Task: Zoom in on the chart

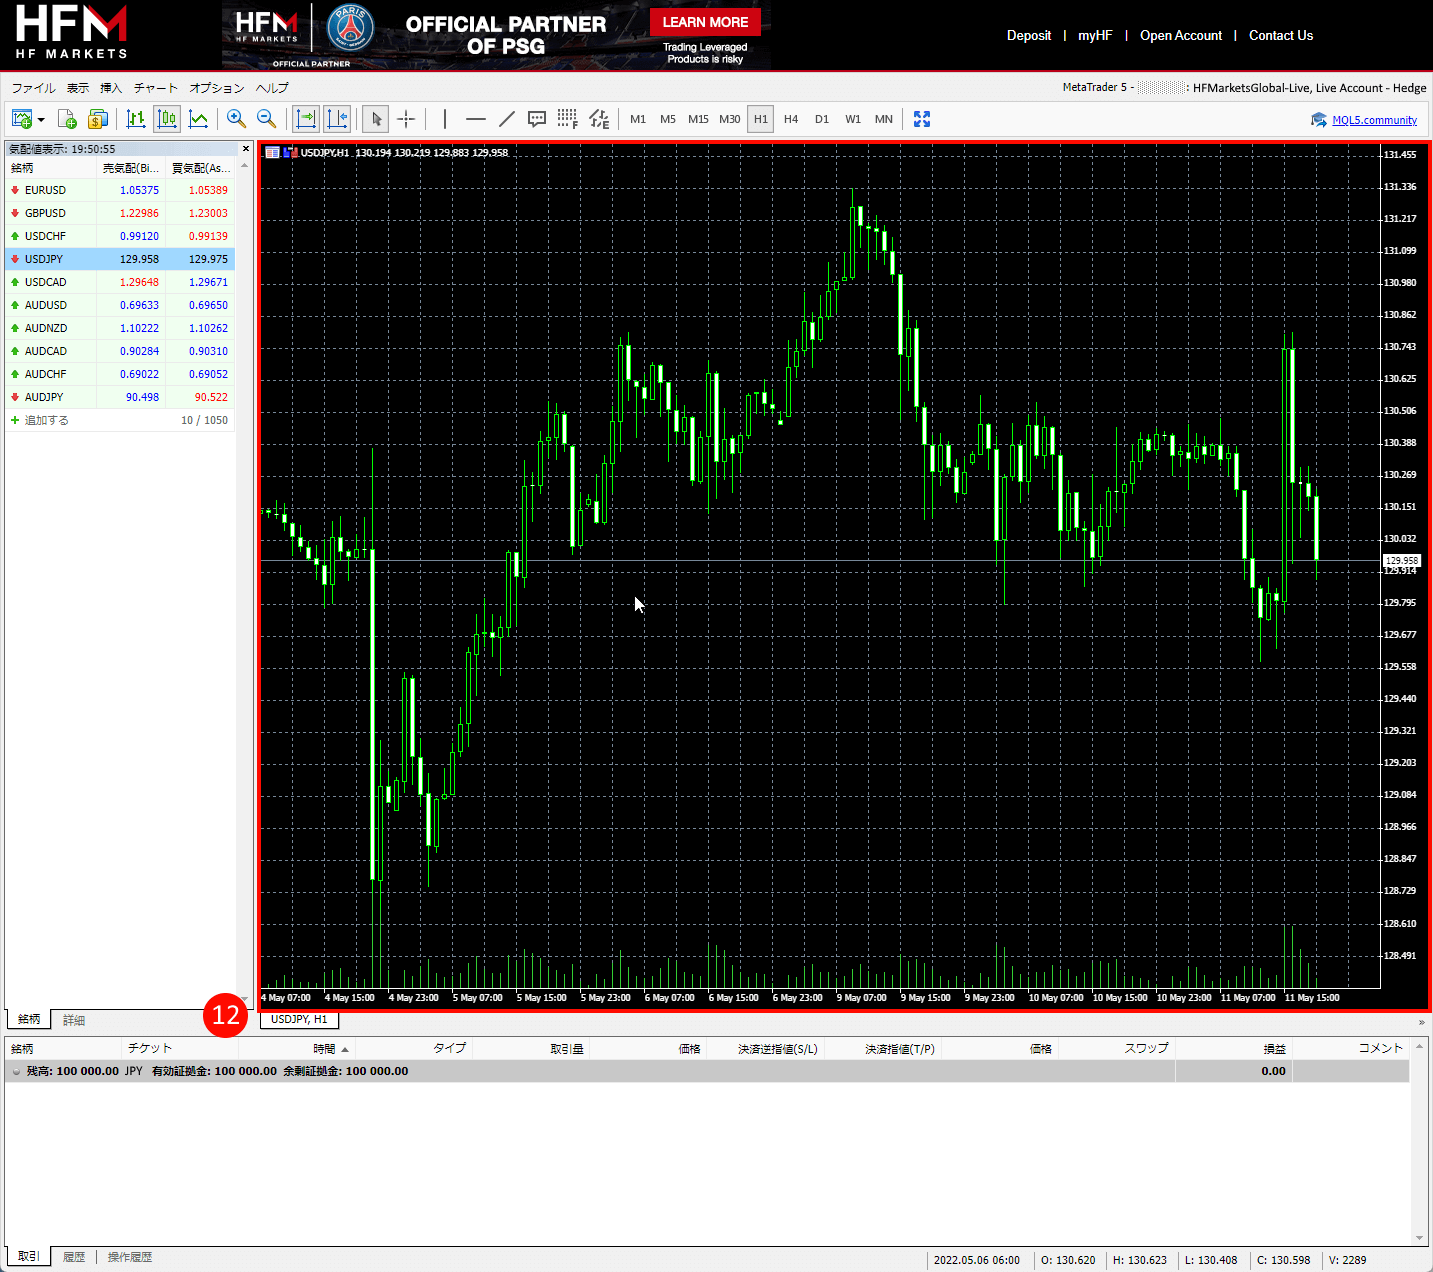Action: click(x=236, y=119)
